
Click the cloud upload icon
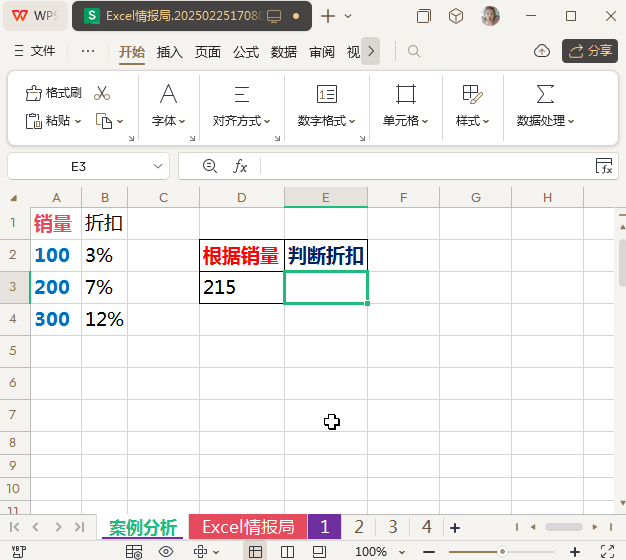542,51
